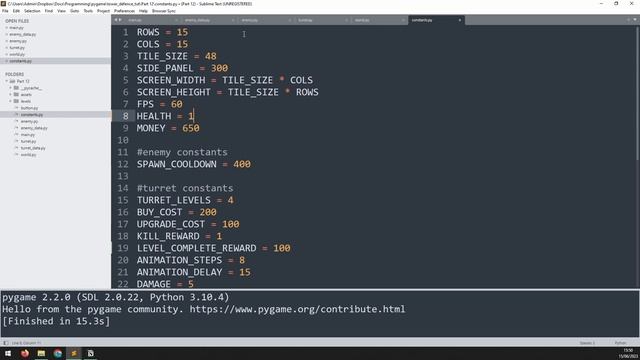640x360 pixels.
Task: Click Line and Column status indicator
Action: point(26,343)
